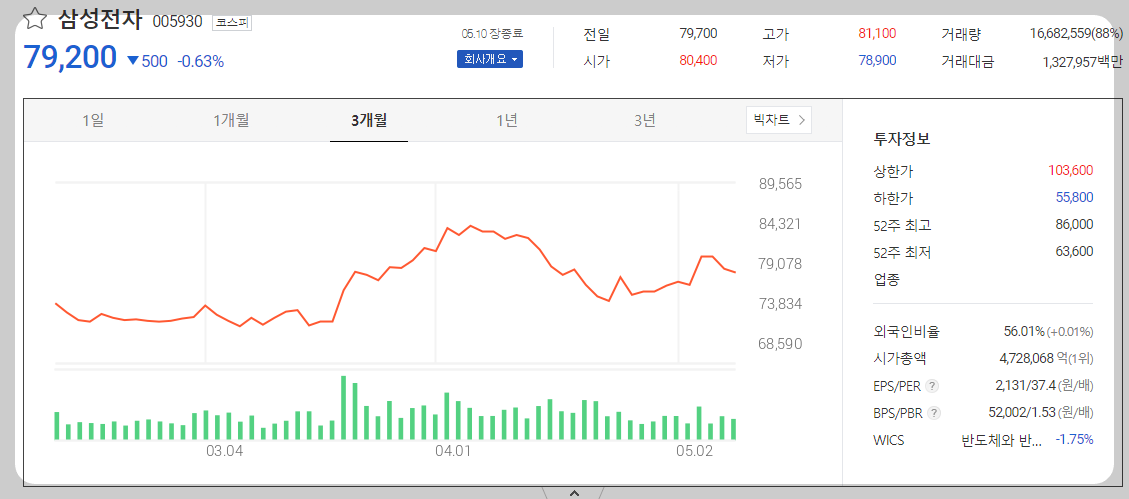
Task: Click 고가 value 81,100
Action: coord(877,33)
